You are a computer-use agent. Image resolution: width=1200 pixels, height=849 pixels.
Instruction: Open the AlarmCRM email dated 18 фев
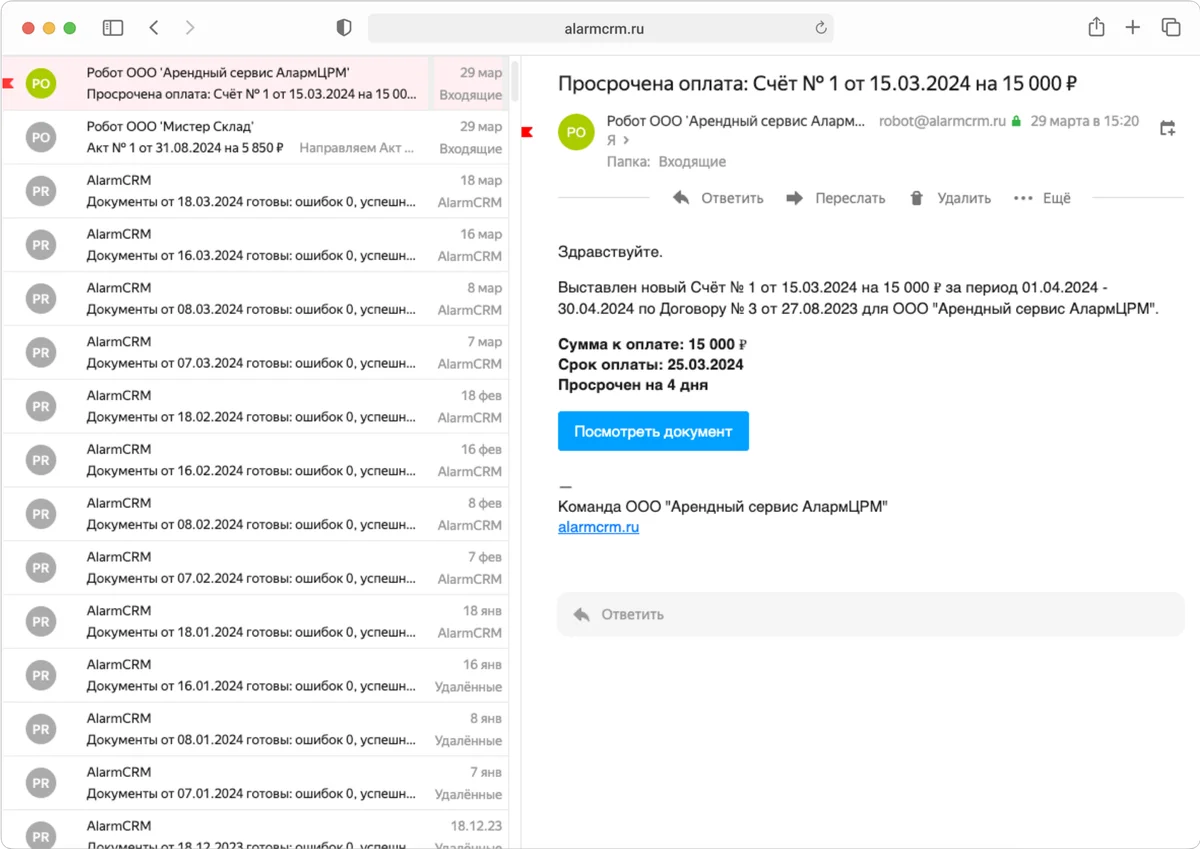click(254, 407)
